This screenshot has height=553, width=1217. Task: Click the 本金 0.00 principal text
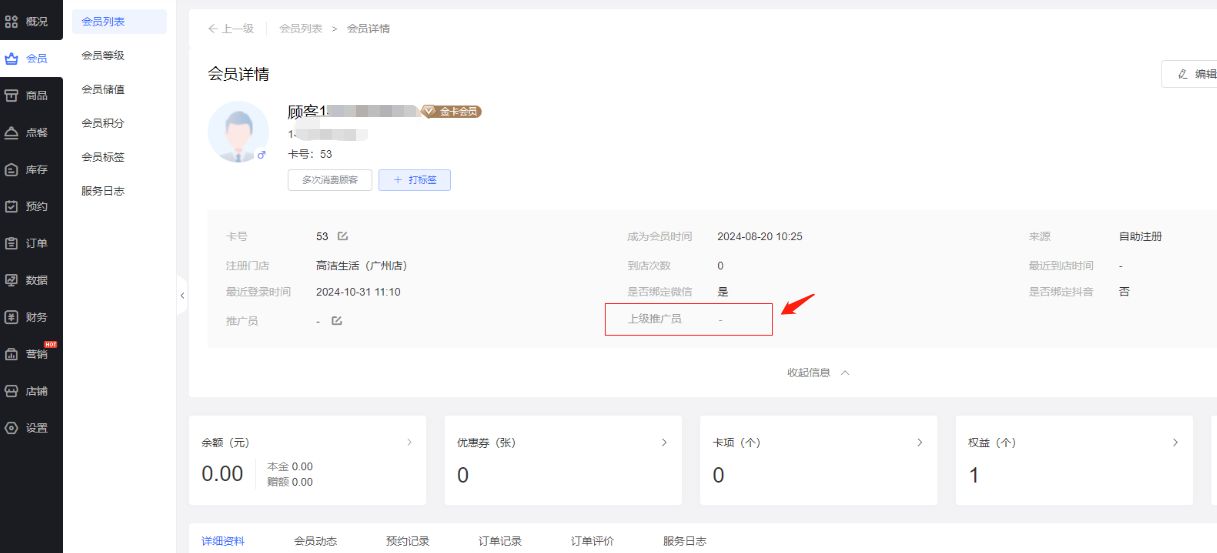pyautogui.click(x=290, y=466)
